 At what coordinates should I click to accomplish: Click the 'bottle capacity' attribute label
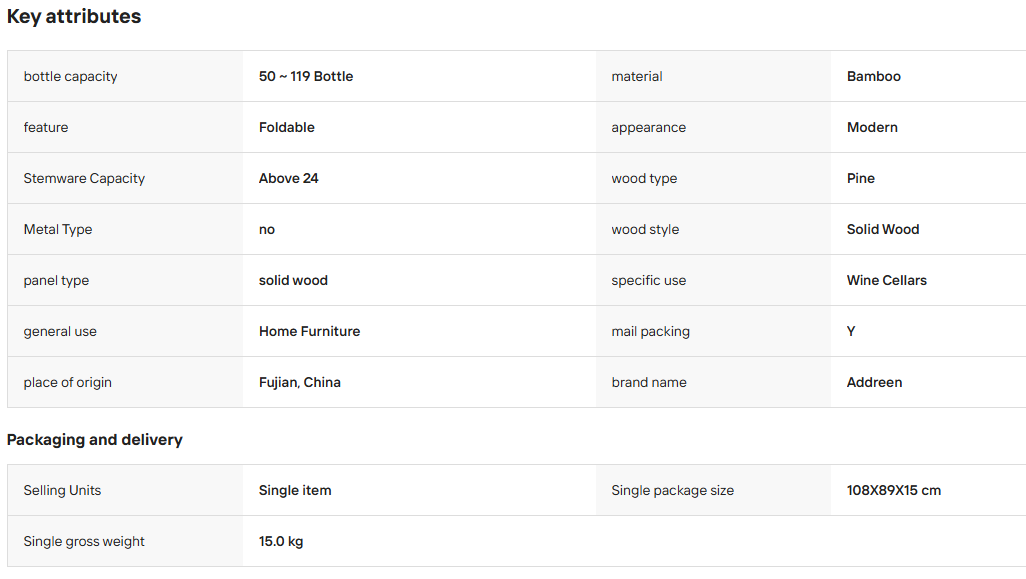pyautogui.click(x=71, y=76)
